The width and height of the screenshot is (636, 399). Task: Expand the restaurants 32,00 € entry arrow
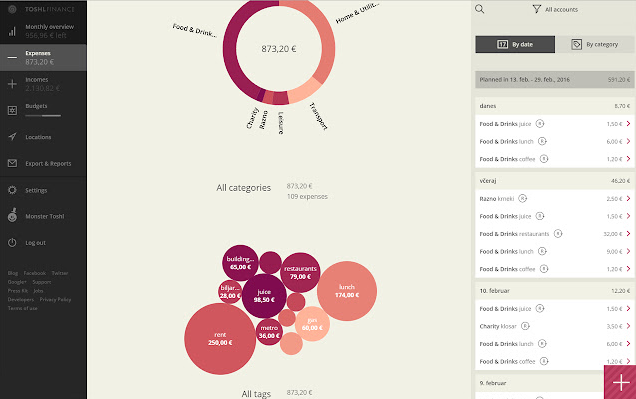click(x=628, y=234)
